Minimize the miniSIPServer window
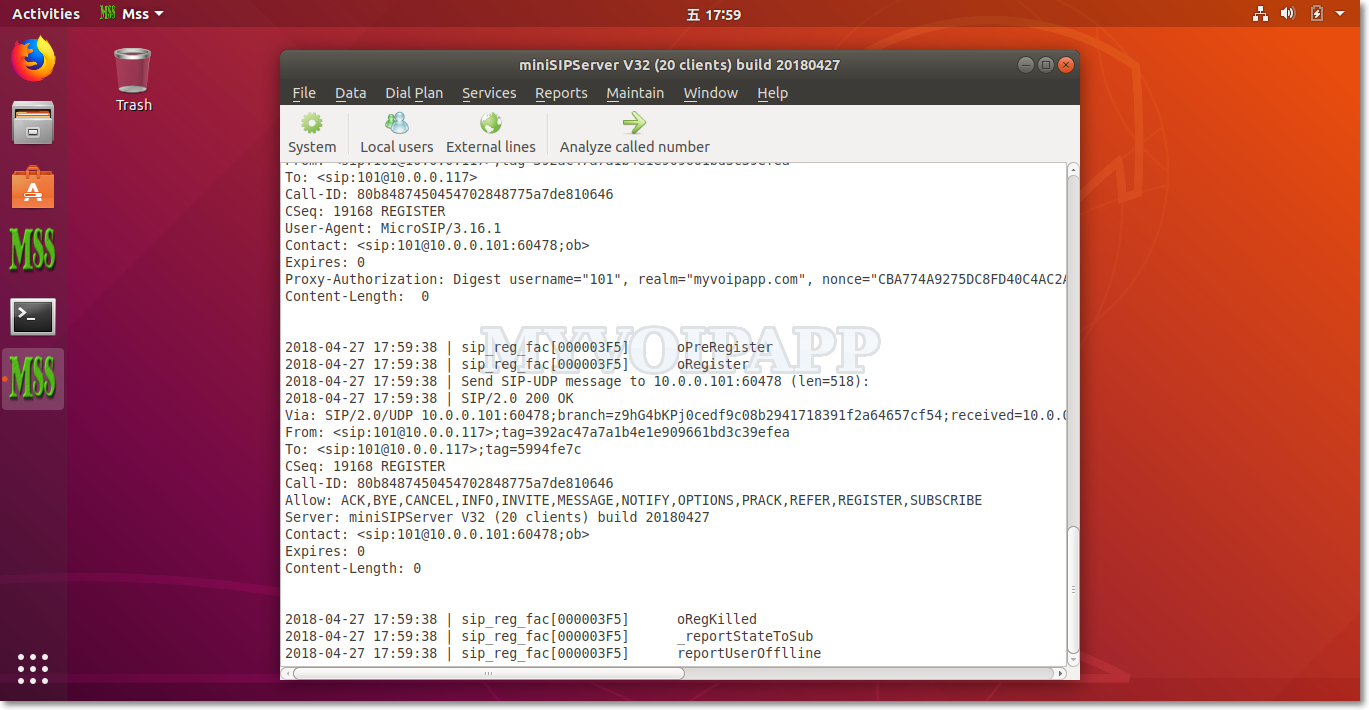This screenshot has width=1369, height=710. (x=1025, y=65)
